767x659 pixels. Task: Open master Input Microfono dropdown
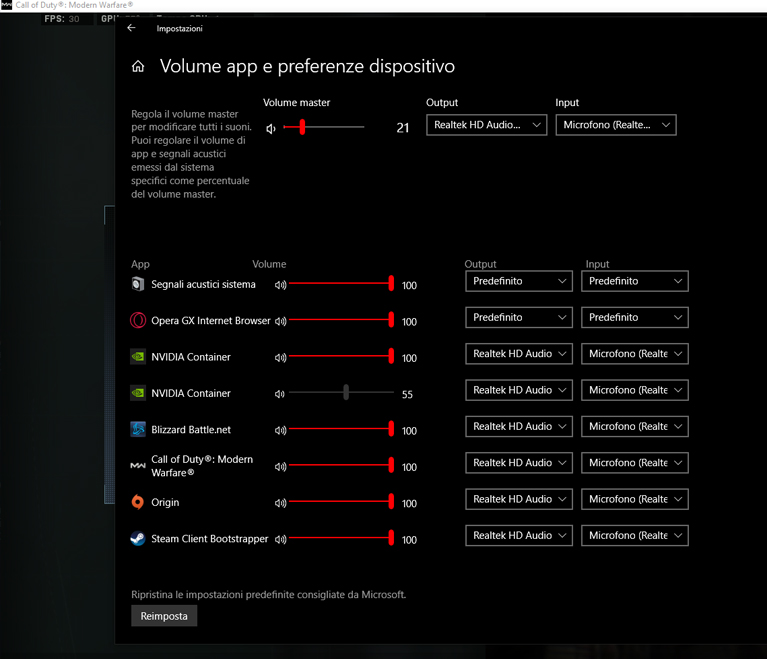click(x=616, y=125)
